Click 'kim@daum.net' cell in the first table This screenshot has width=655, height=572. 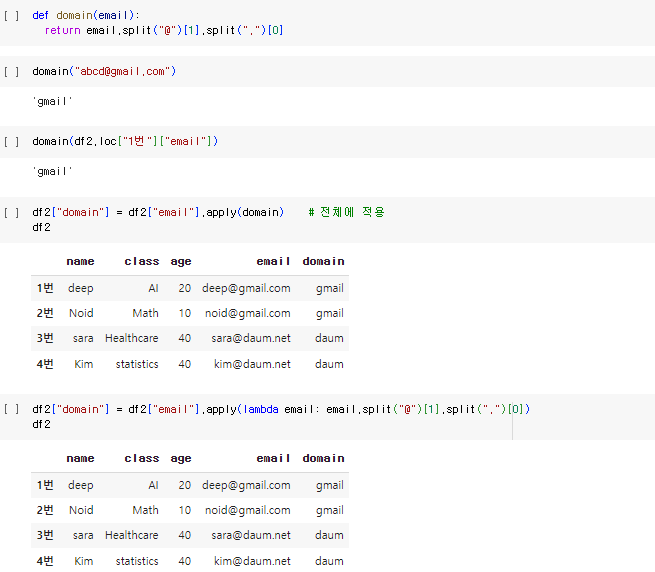pos(252,364)
